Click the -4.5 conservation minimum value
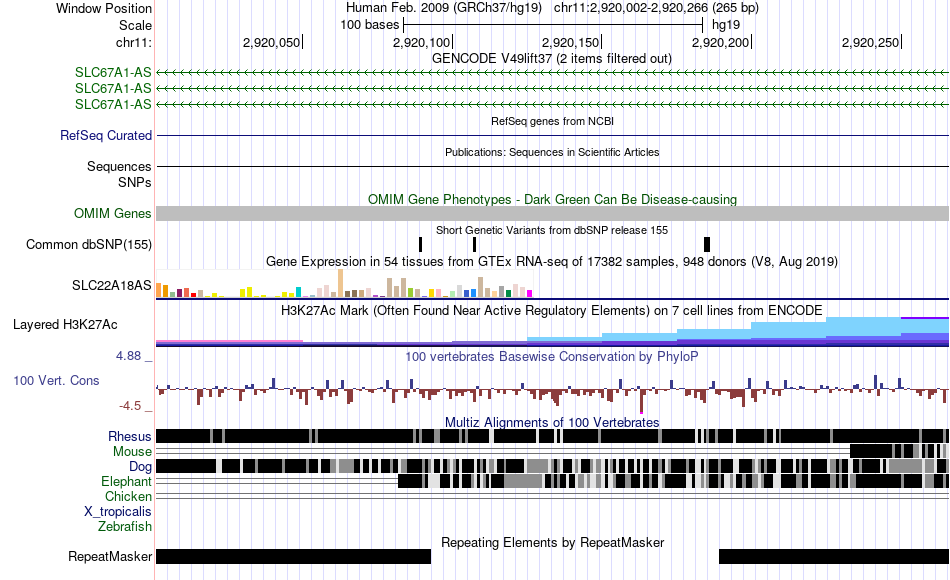 [x=130, y=405]
